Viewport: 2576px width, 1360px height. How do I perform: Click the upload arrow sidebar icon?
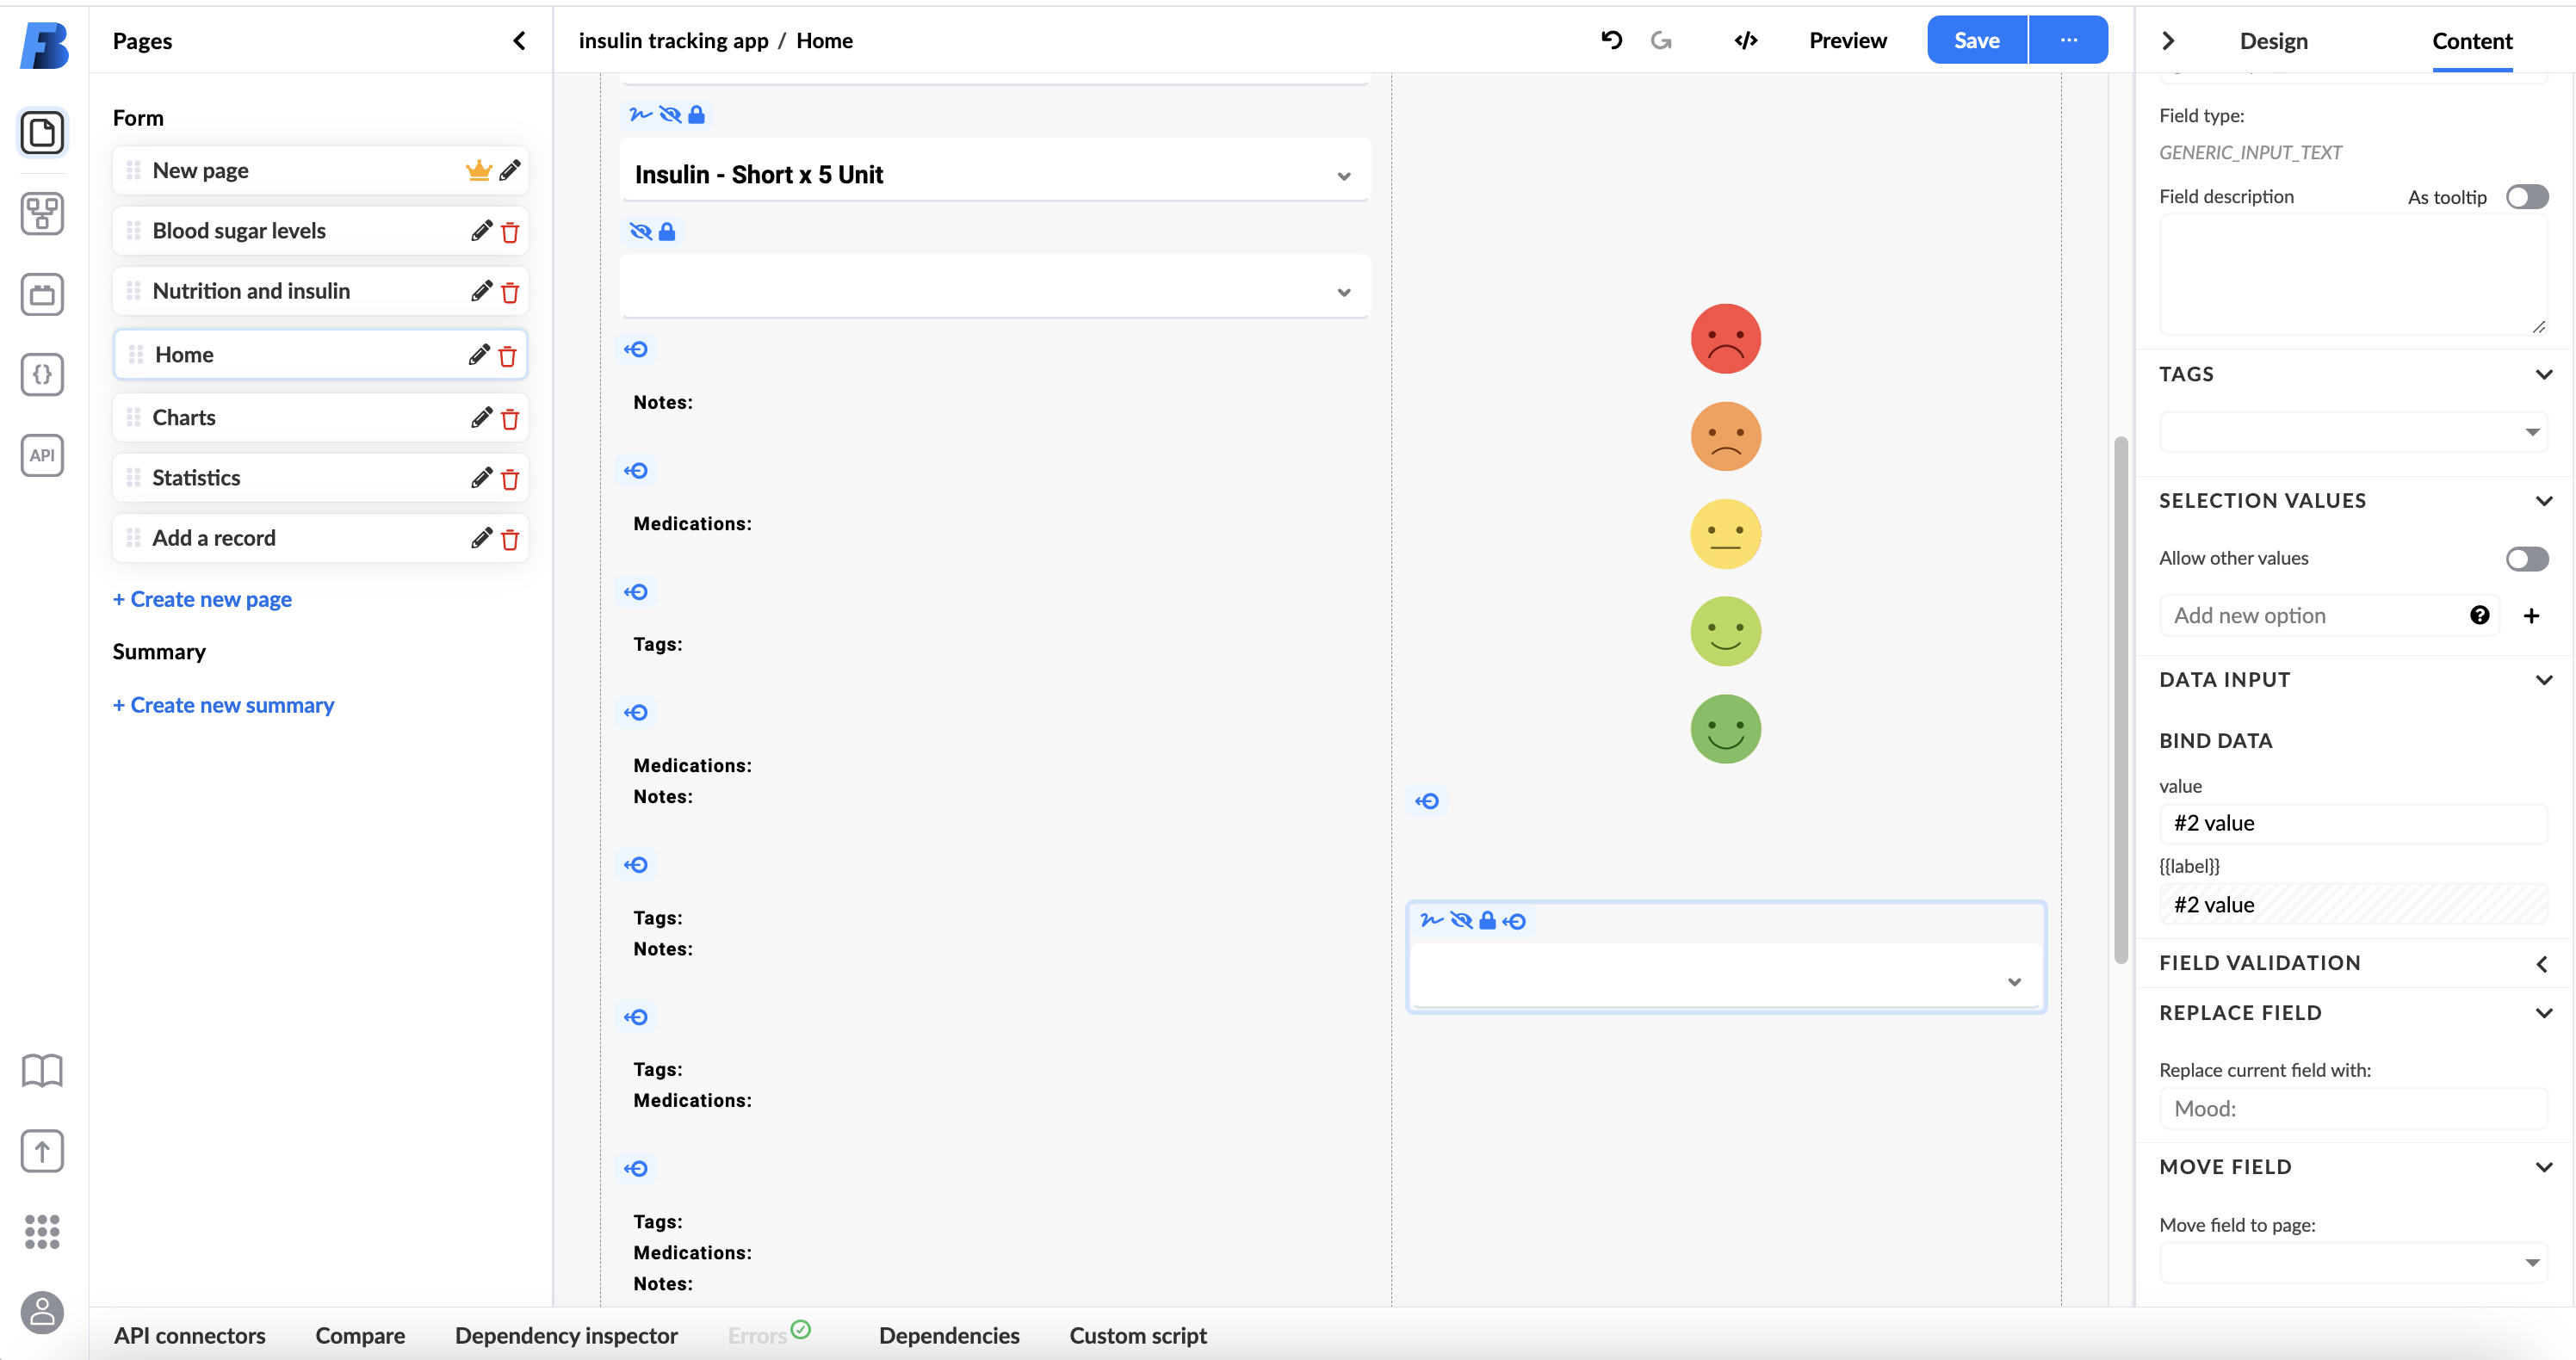(x=42, y=1151)
